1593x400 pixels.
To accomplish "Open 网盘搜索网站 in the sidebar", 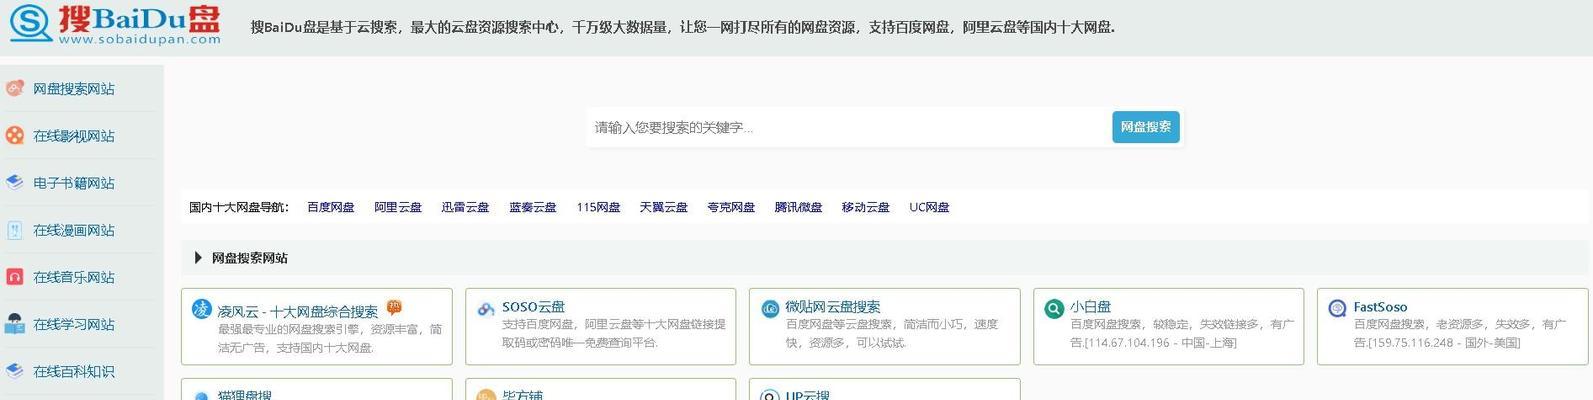I will pyautogui.click(x=74, y=89).
